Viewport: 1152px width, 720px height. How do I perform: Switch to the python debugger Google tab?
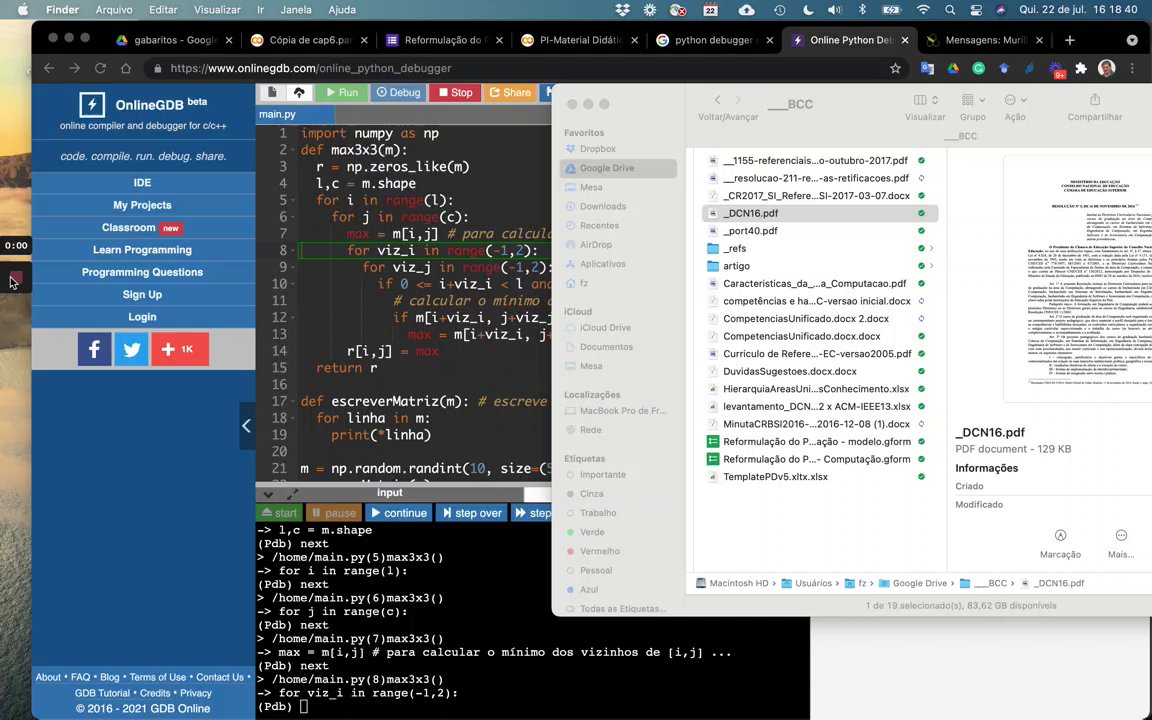714,40
